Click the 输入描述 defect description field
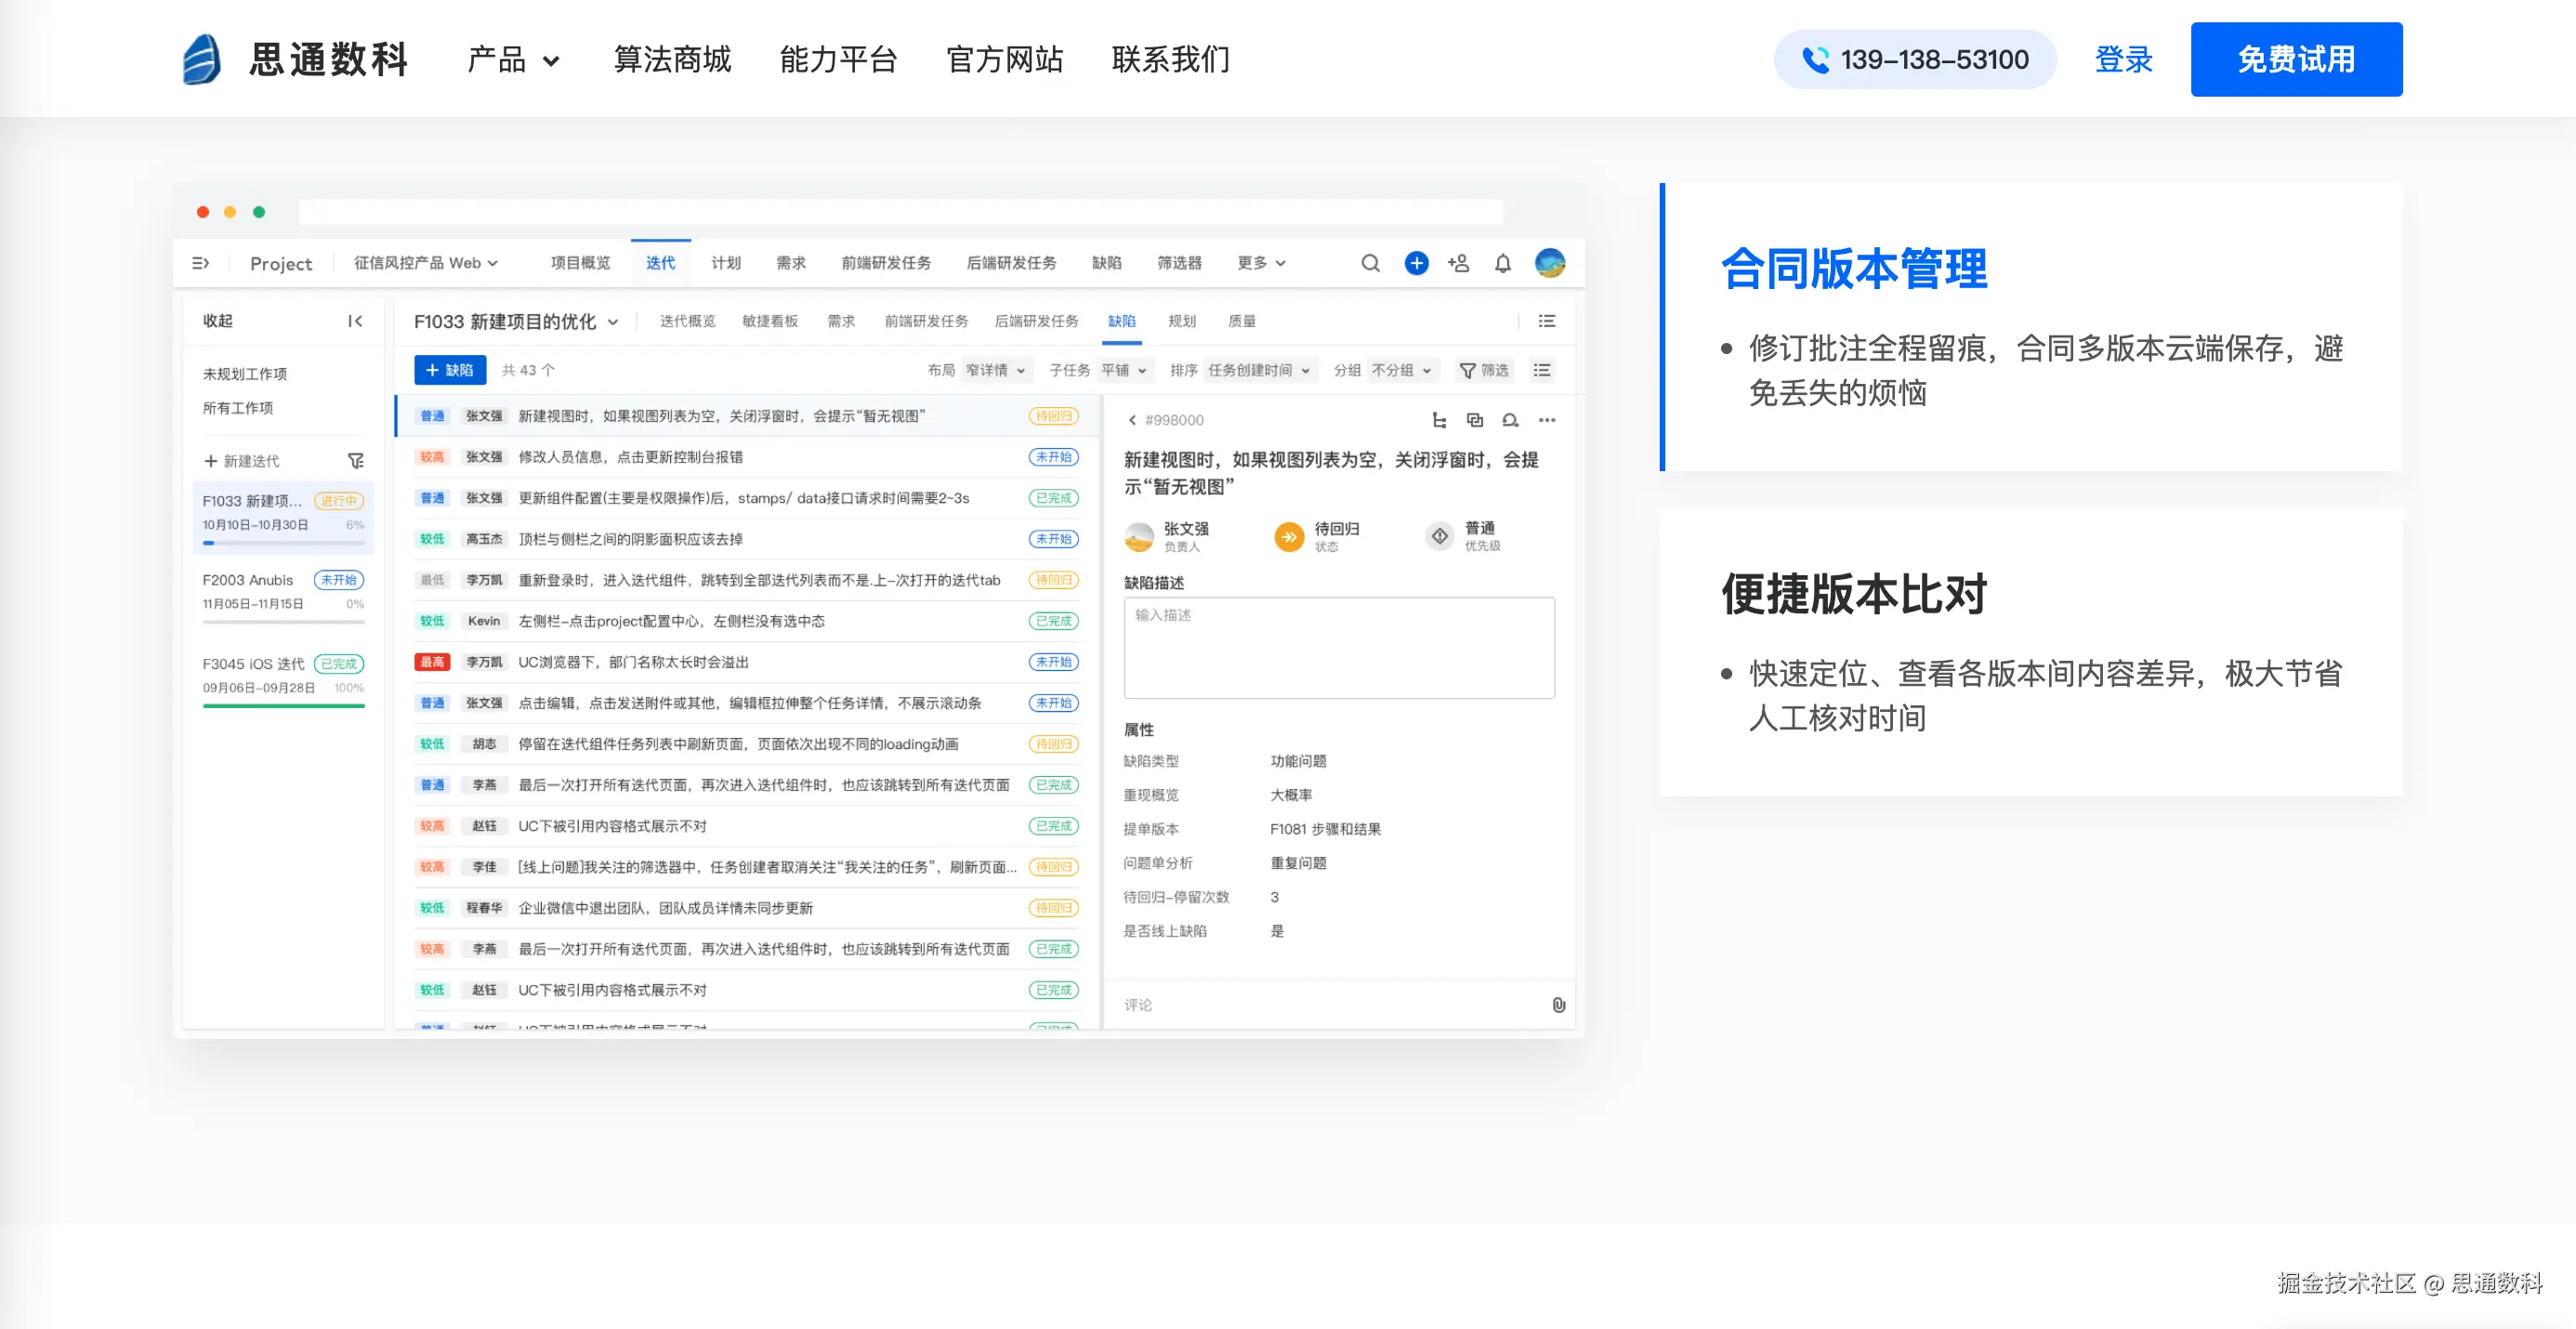The image size is (2576, 1329). pos(1338,647)
